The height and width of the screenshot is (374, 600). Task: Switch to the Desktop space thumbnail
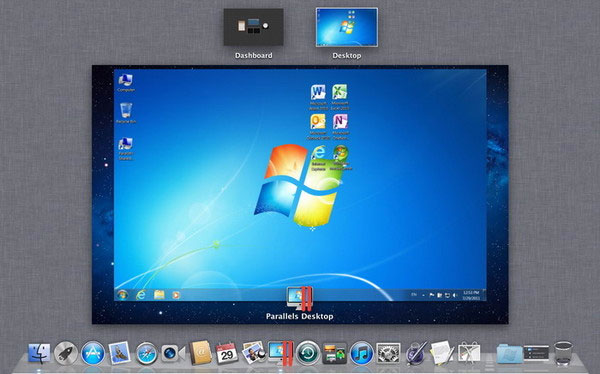pyautogui.click(x=347, y=27)
